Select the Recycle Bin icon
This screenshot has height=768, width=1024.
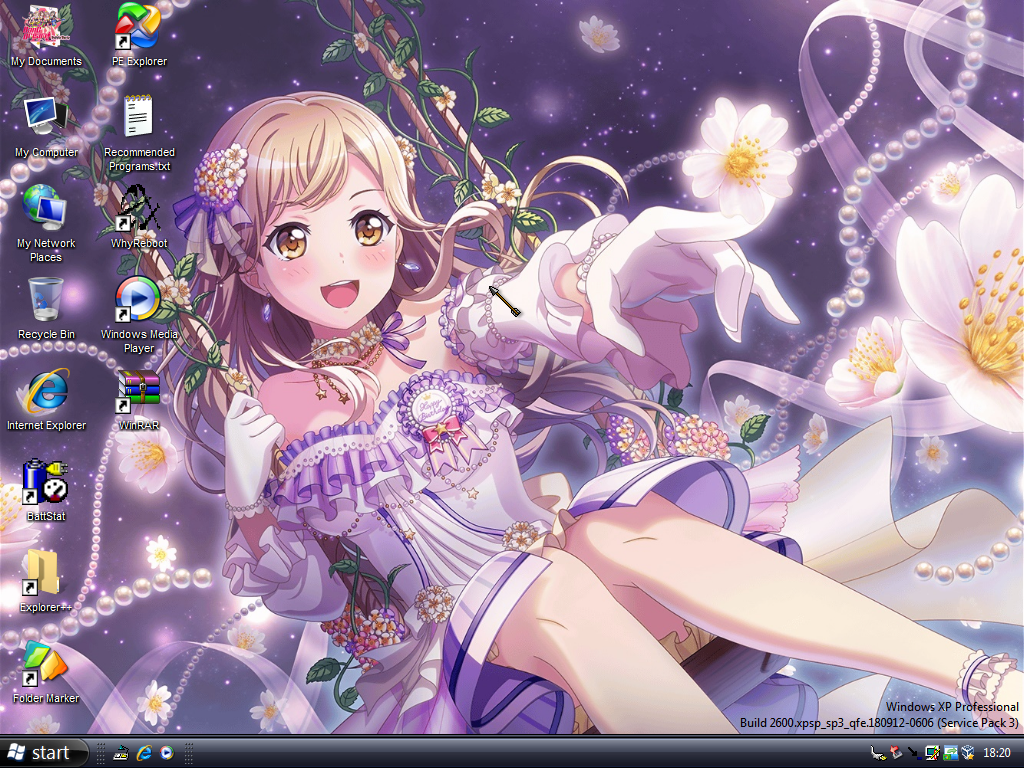tap(46, 308)
